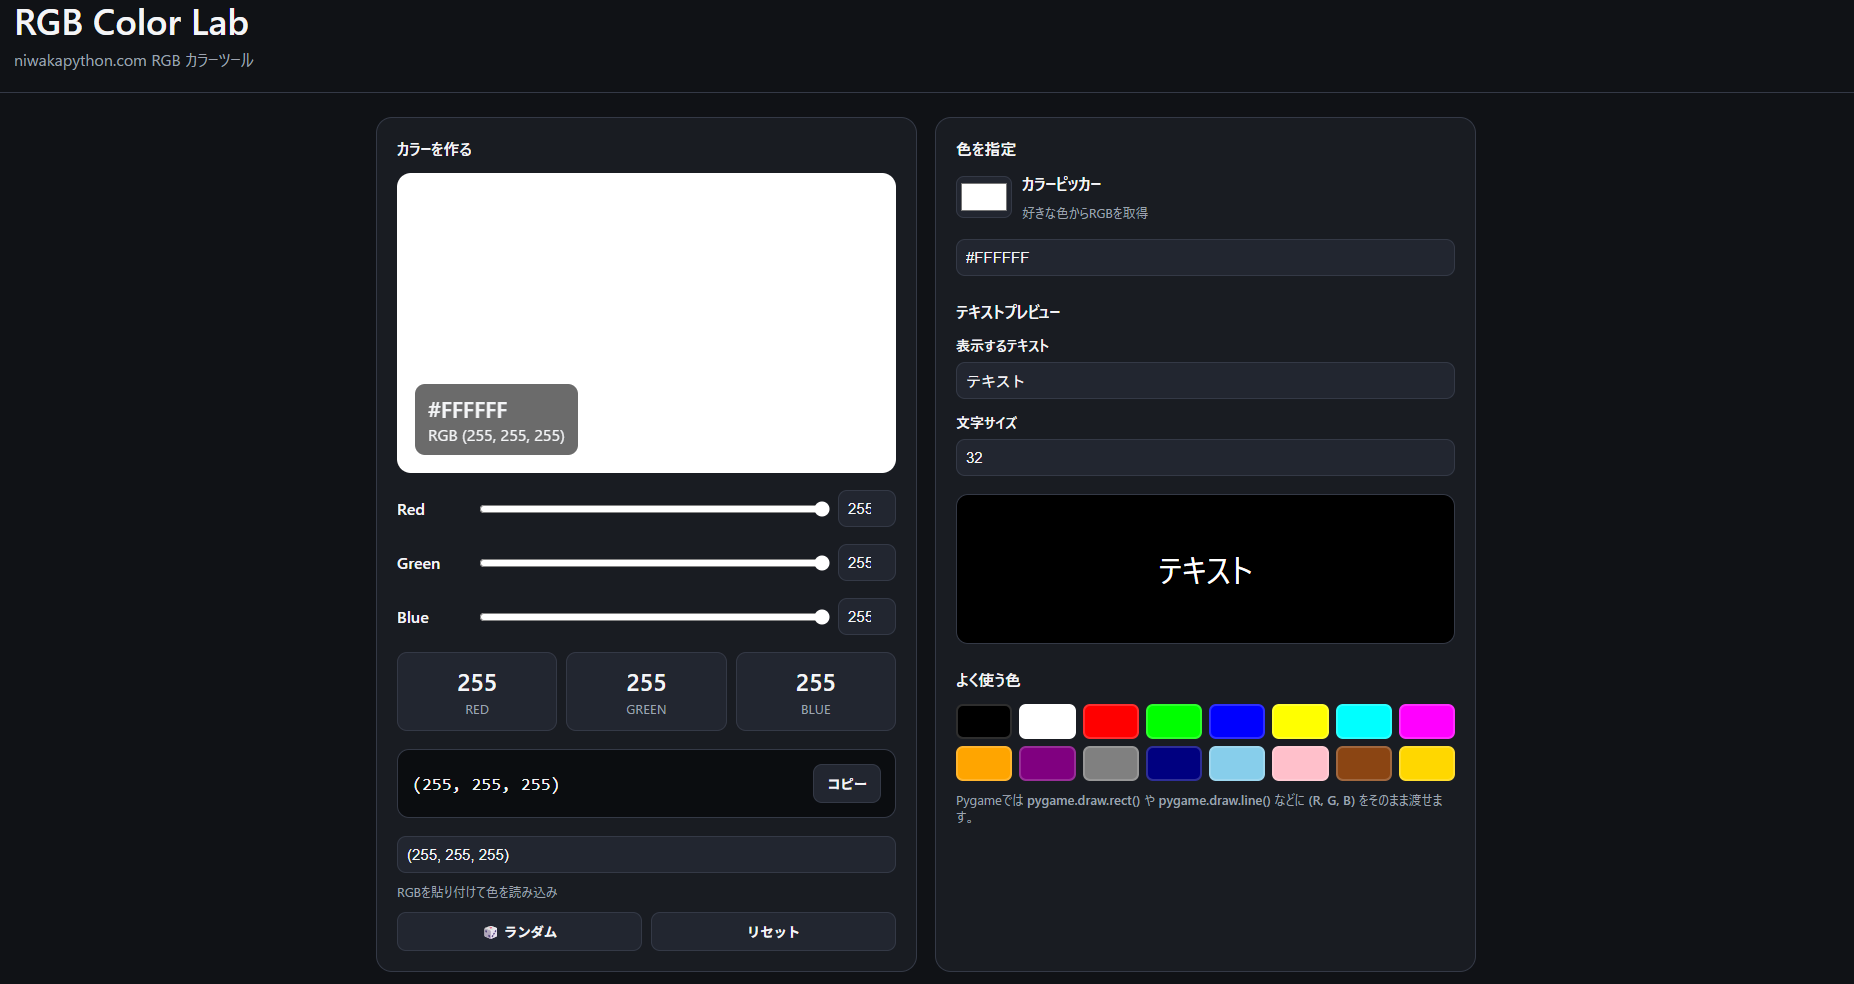Select the purple preset color swatch
1854x984 pixels.
(x=1047, y=763)
